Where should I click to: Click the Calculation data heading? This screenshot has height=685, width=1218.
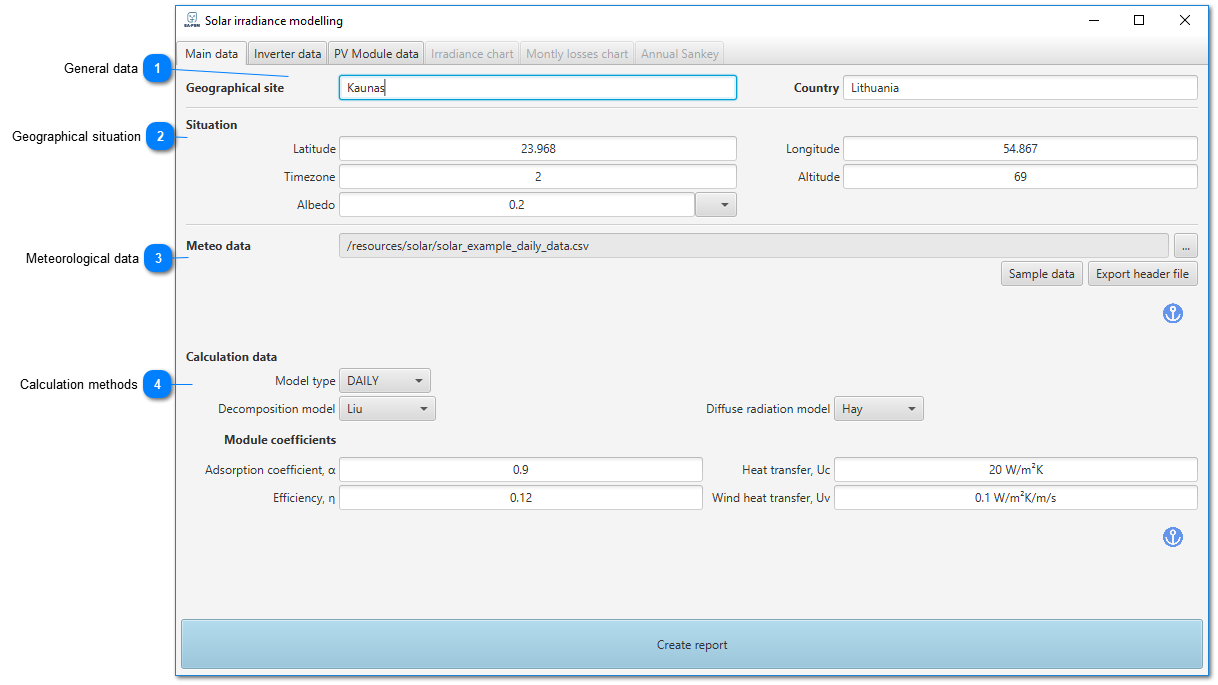(x=232, y=357)
